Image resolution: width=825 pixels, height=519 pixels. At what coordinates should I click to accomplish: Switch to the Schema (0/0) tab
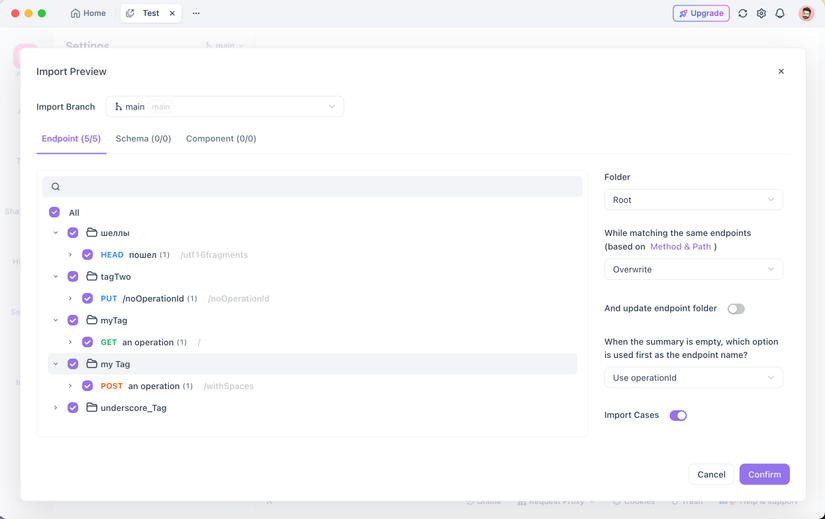[143, 139]
